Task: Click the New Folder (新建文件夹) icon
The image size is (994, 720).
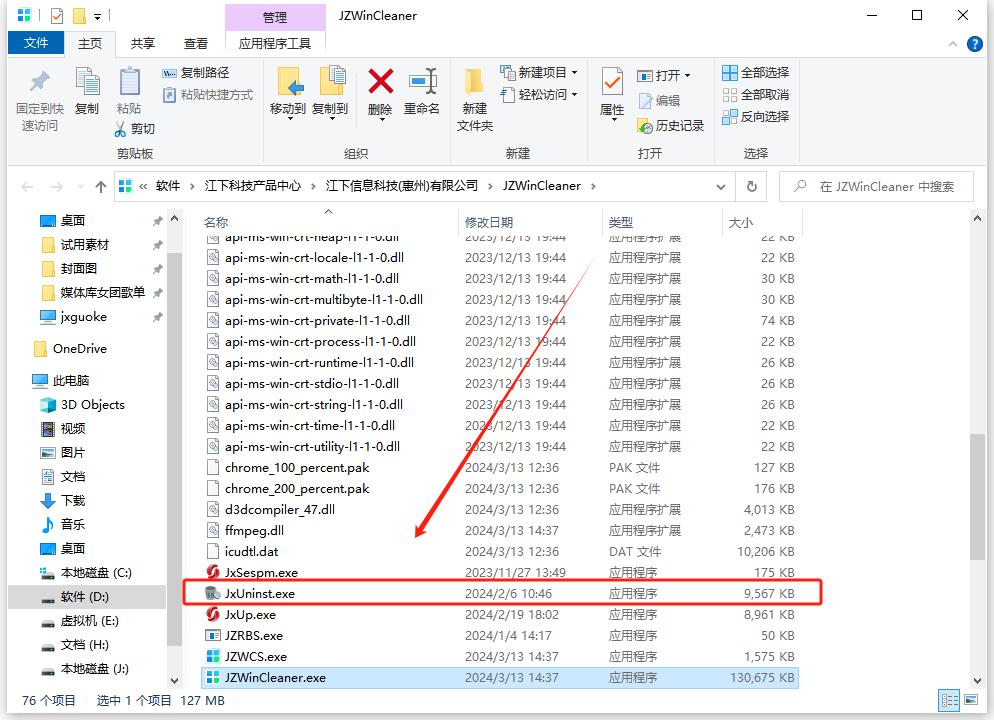Action: [475, 82]
